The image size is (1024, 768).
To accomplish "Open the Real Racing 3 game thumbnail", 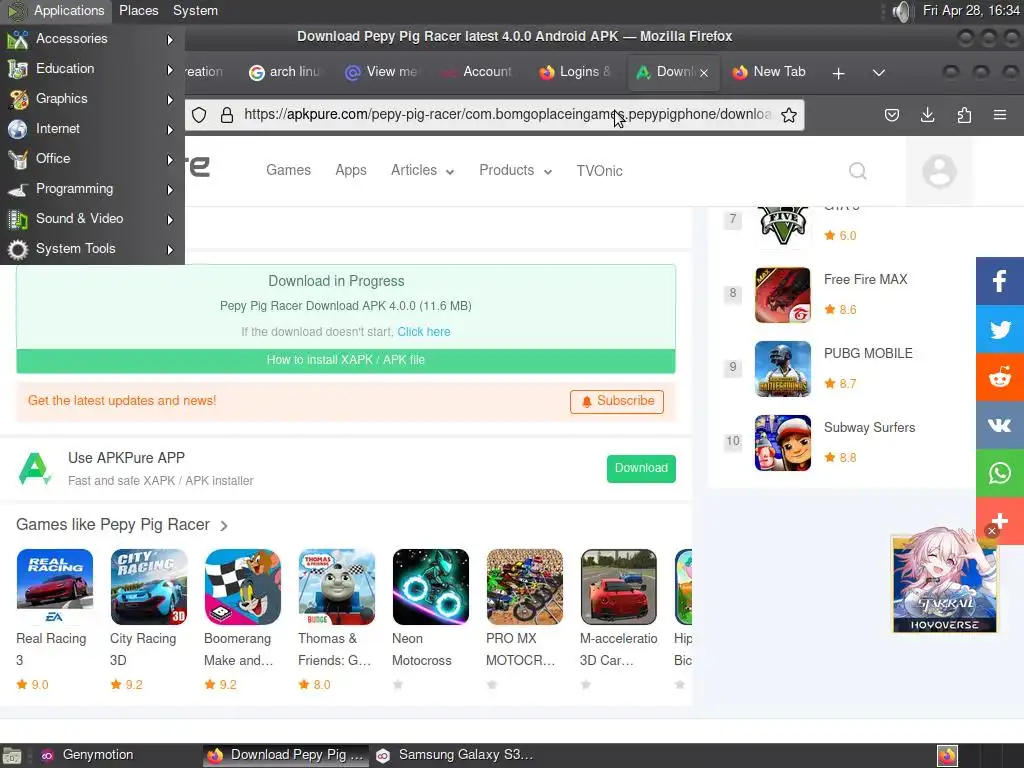I will [55, 587].
